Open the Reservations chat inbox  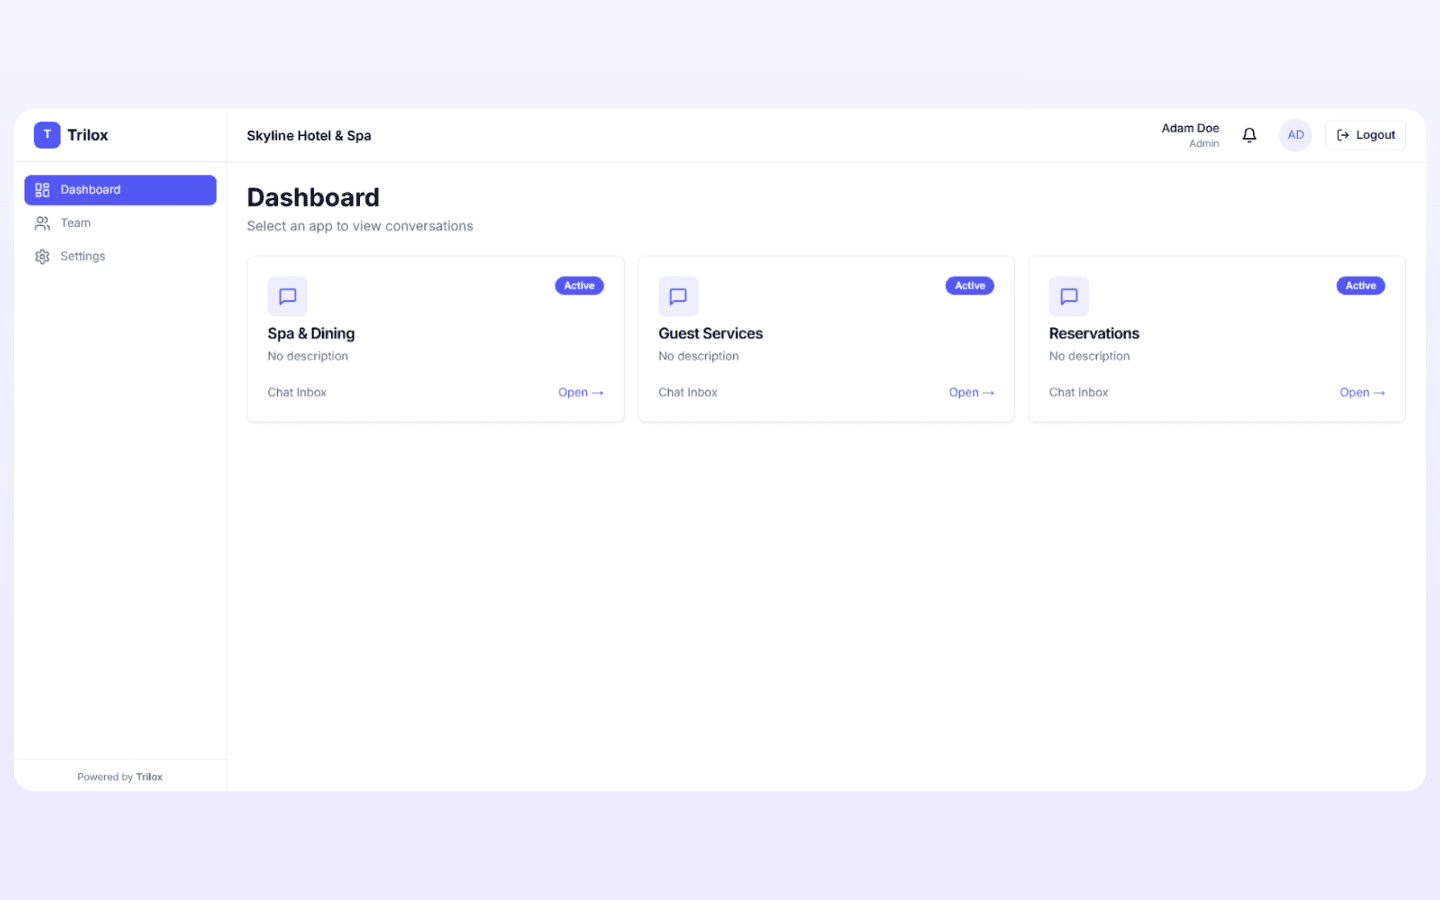pos(1362,392)
